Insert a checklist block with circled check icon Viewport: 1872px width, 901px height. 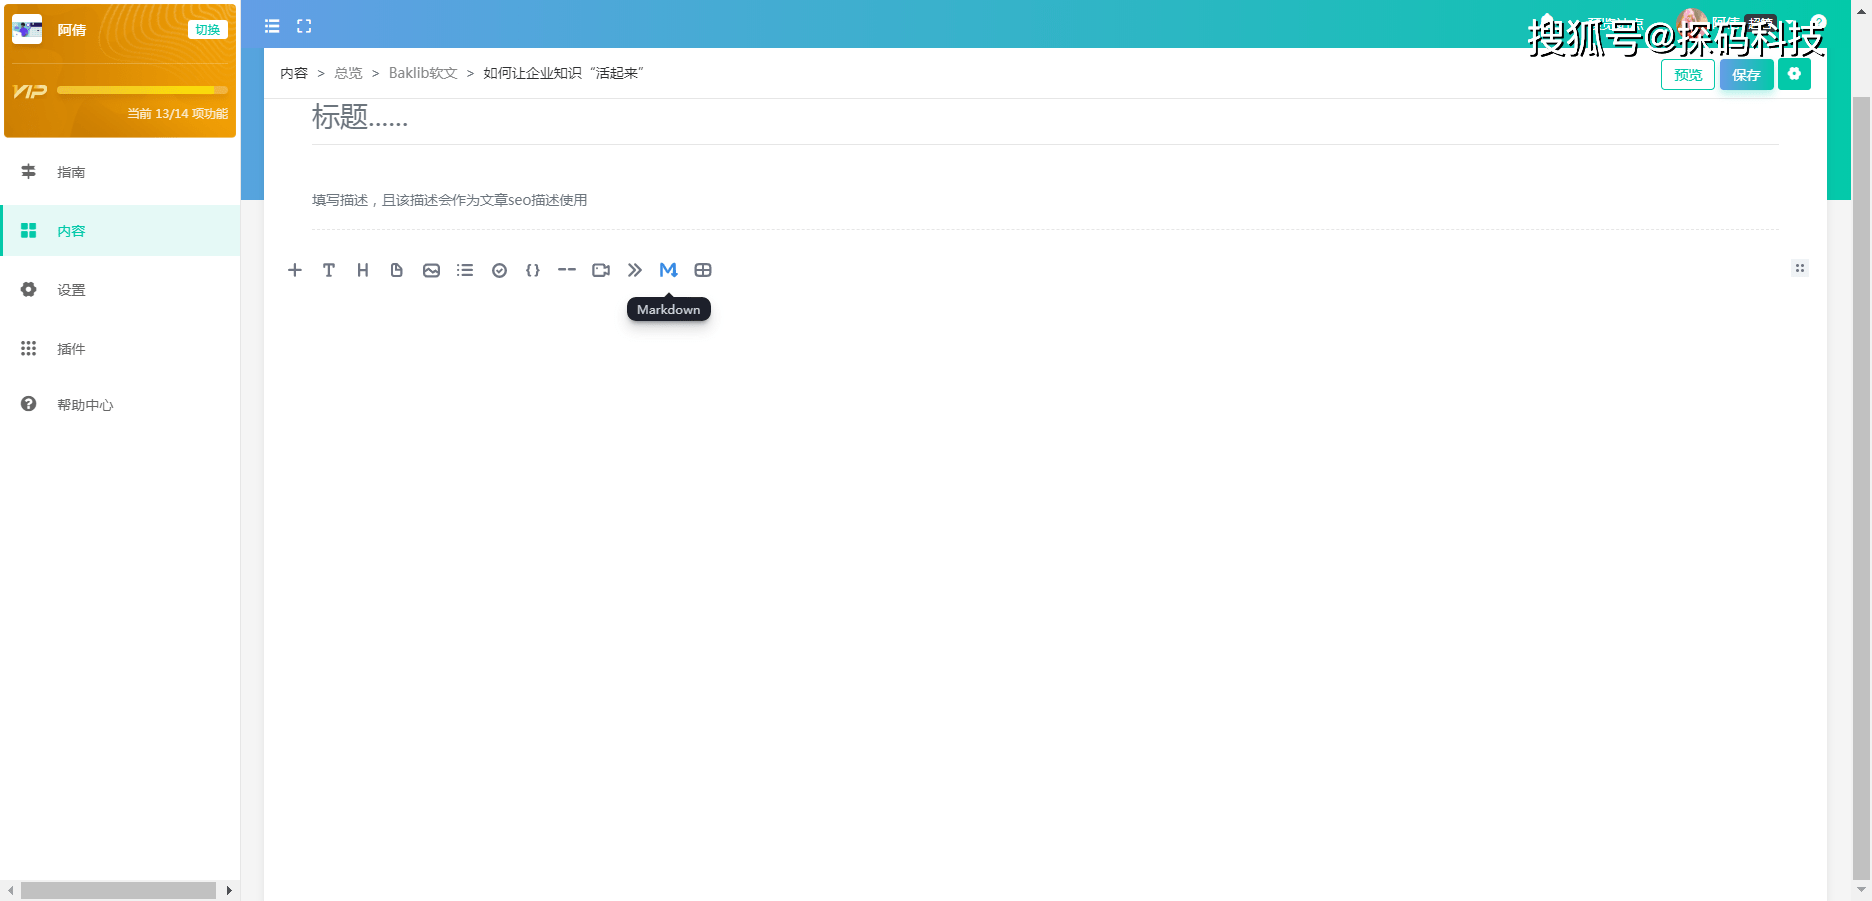pos(499,270)
